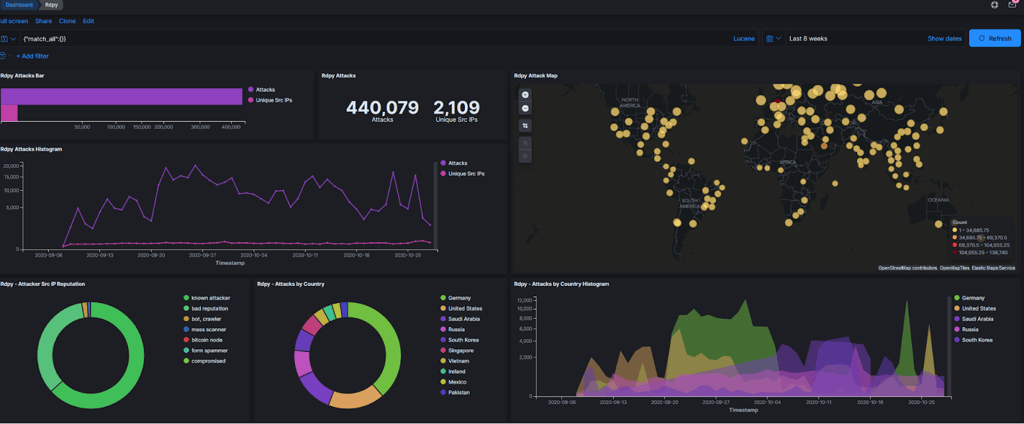Viewport: 1024px width, 424px height.
Task: Toggle Unique Src IPs in Histogram legend
Action: (x=466, y=173)
